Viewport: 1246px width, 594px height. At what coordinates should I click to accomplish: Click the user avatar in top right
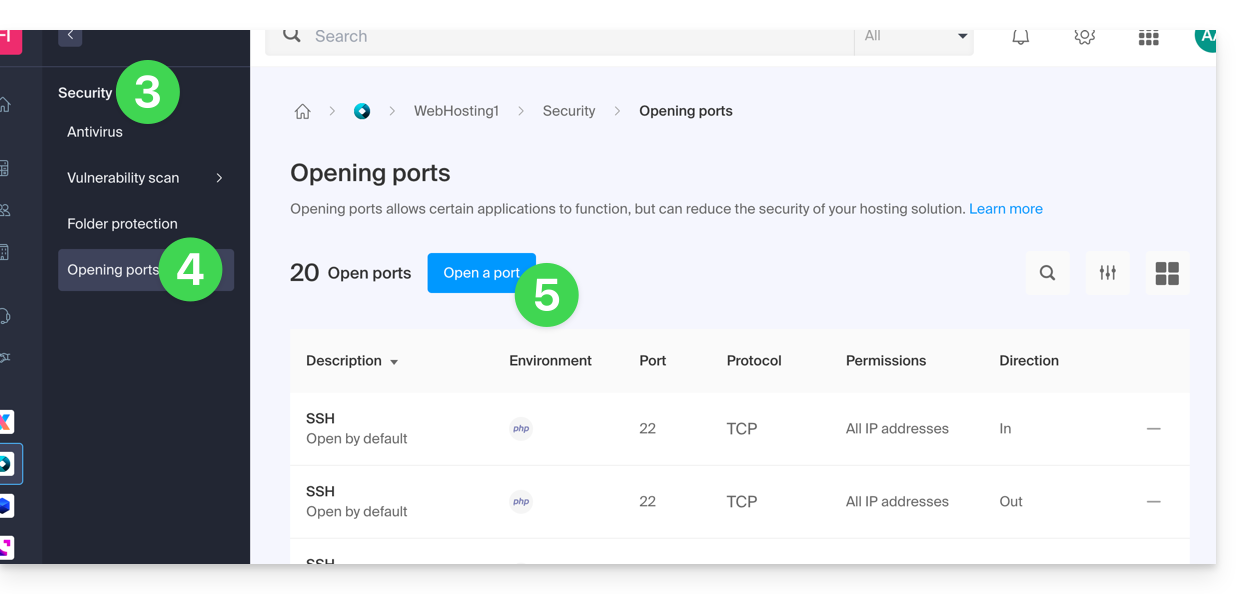tap(1205, 38)
